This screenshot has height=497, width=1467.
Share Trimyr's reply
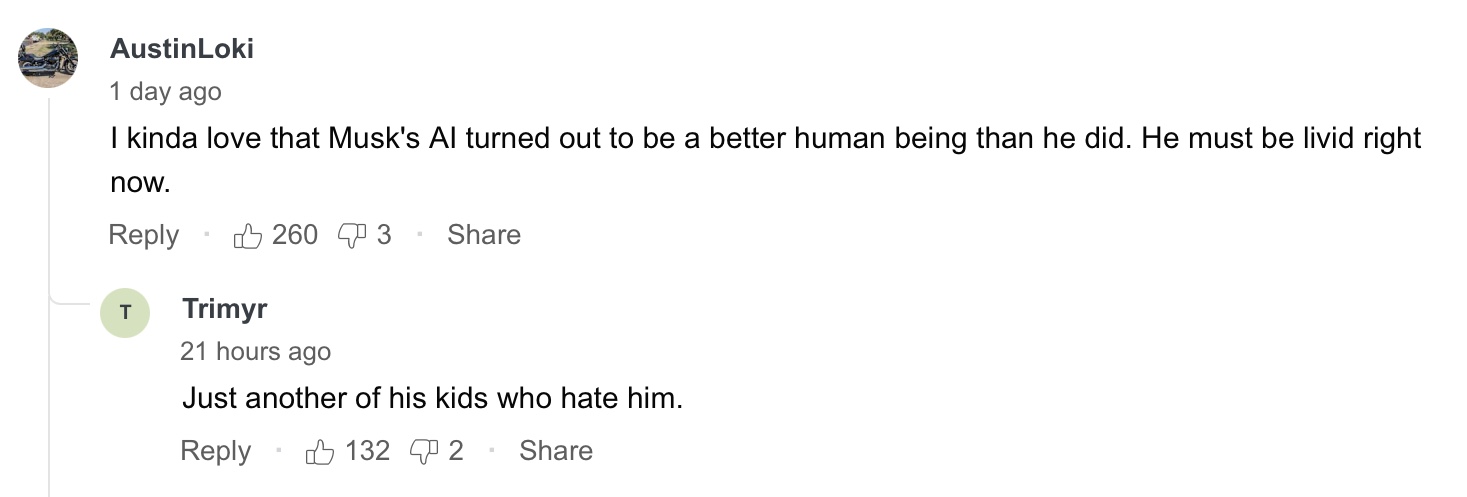click(x=556, y=451)
